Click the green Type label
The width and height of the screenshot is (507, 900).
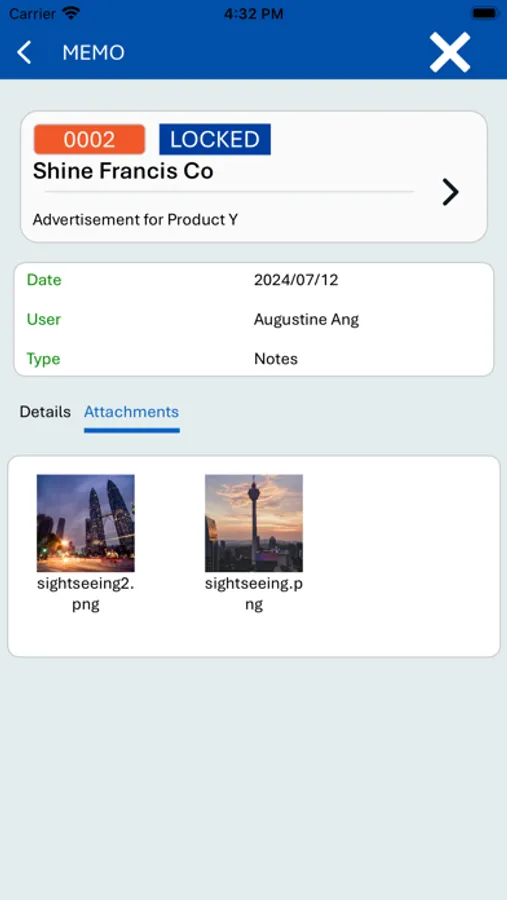point(44,359)
